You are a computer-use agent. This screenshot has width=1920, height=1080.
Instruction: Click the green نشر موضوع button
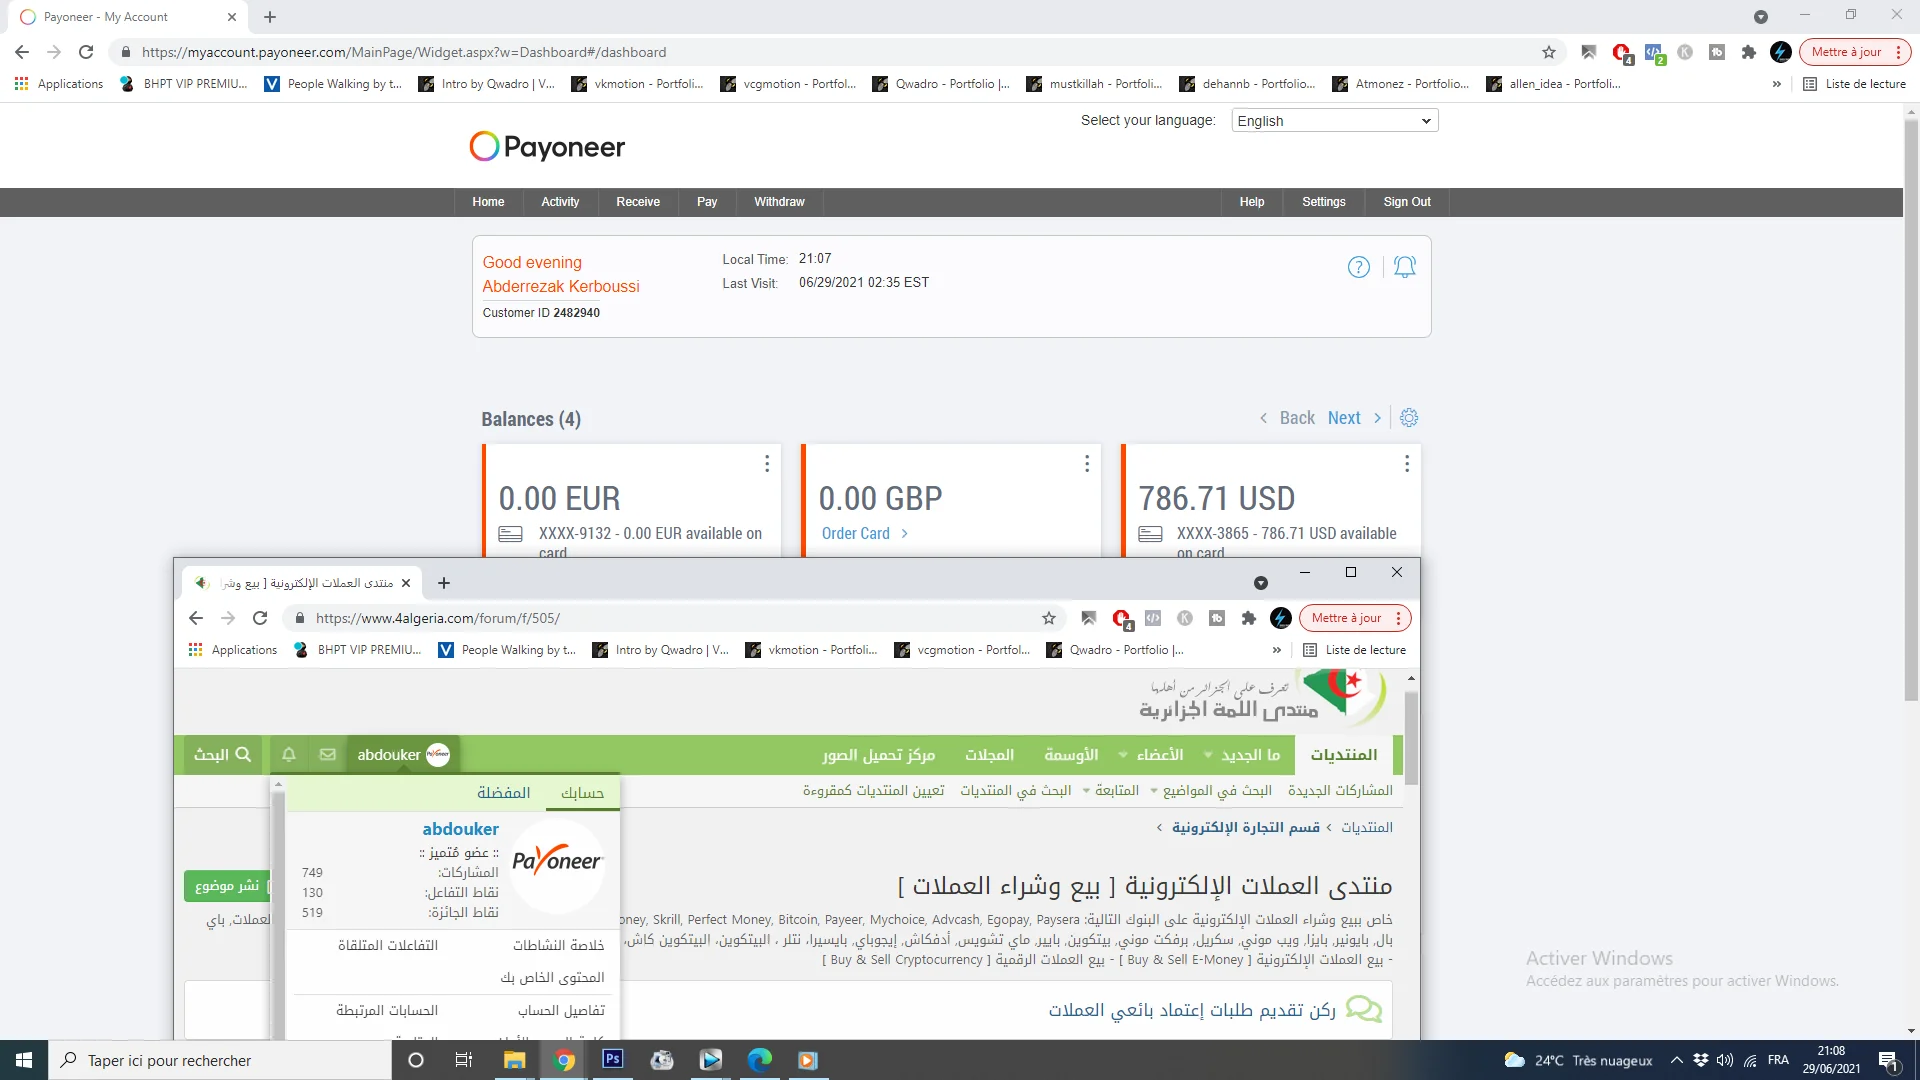pos(227,886)
